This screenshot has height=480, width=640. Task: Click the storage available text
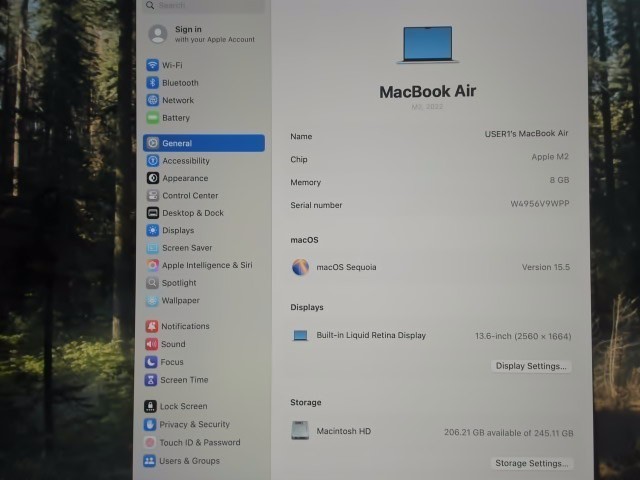(509, 433)
